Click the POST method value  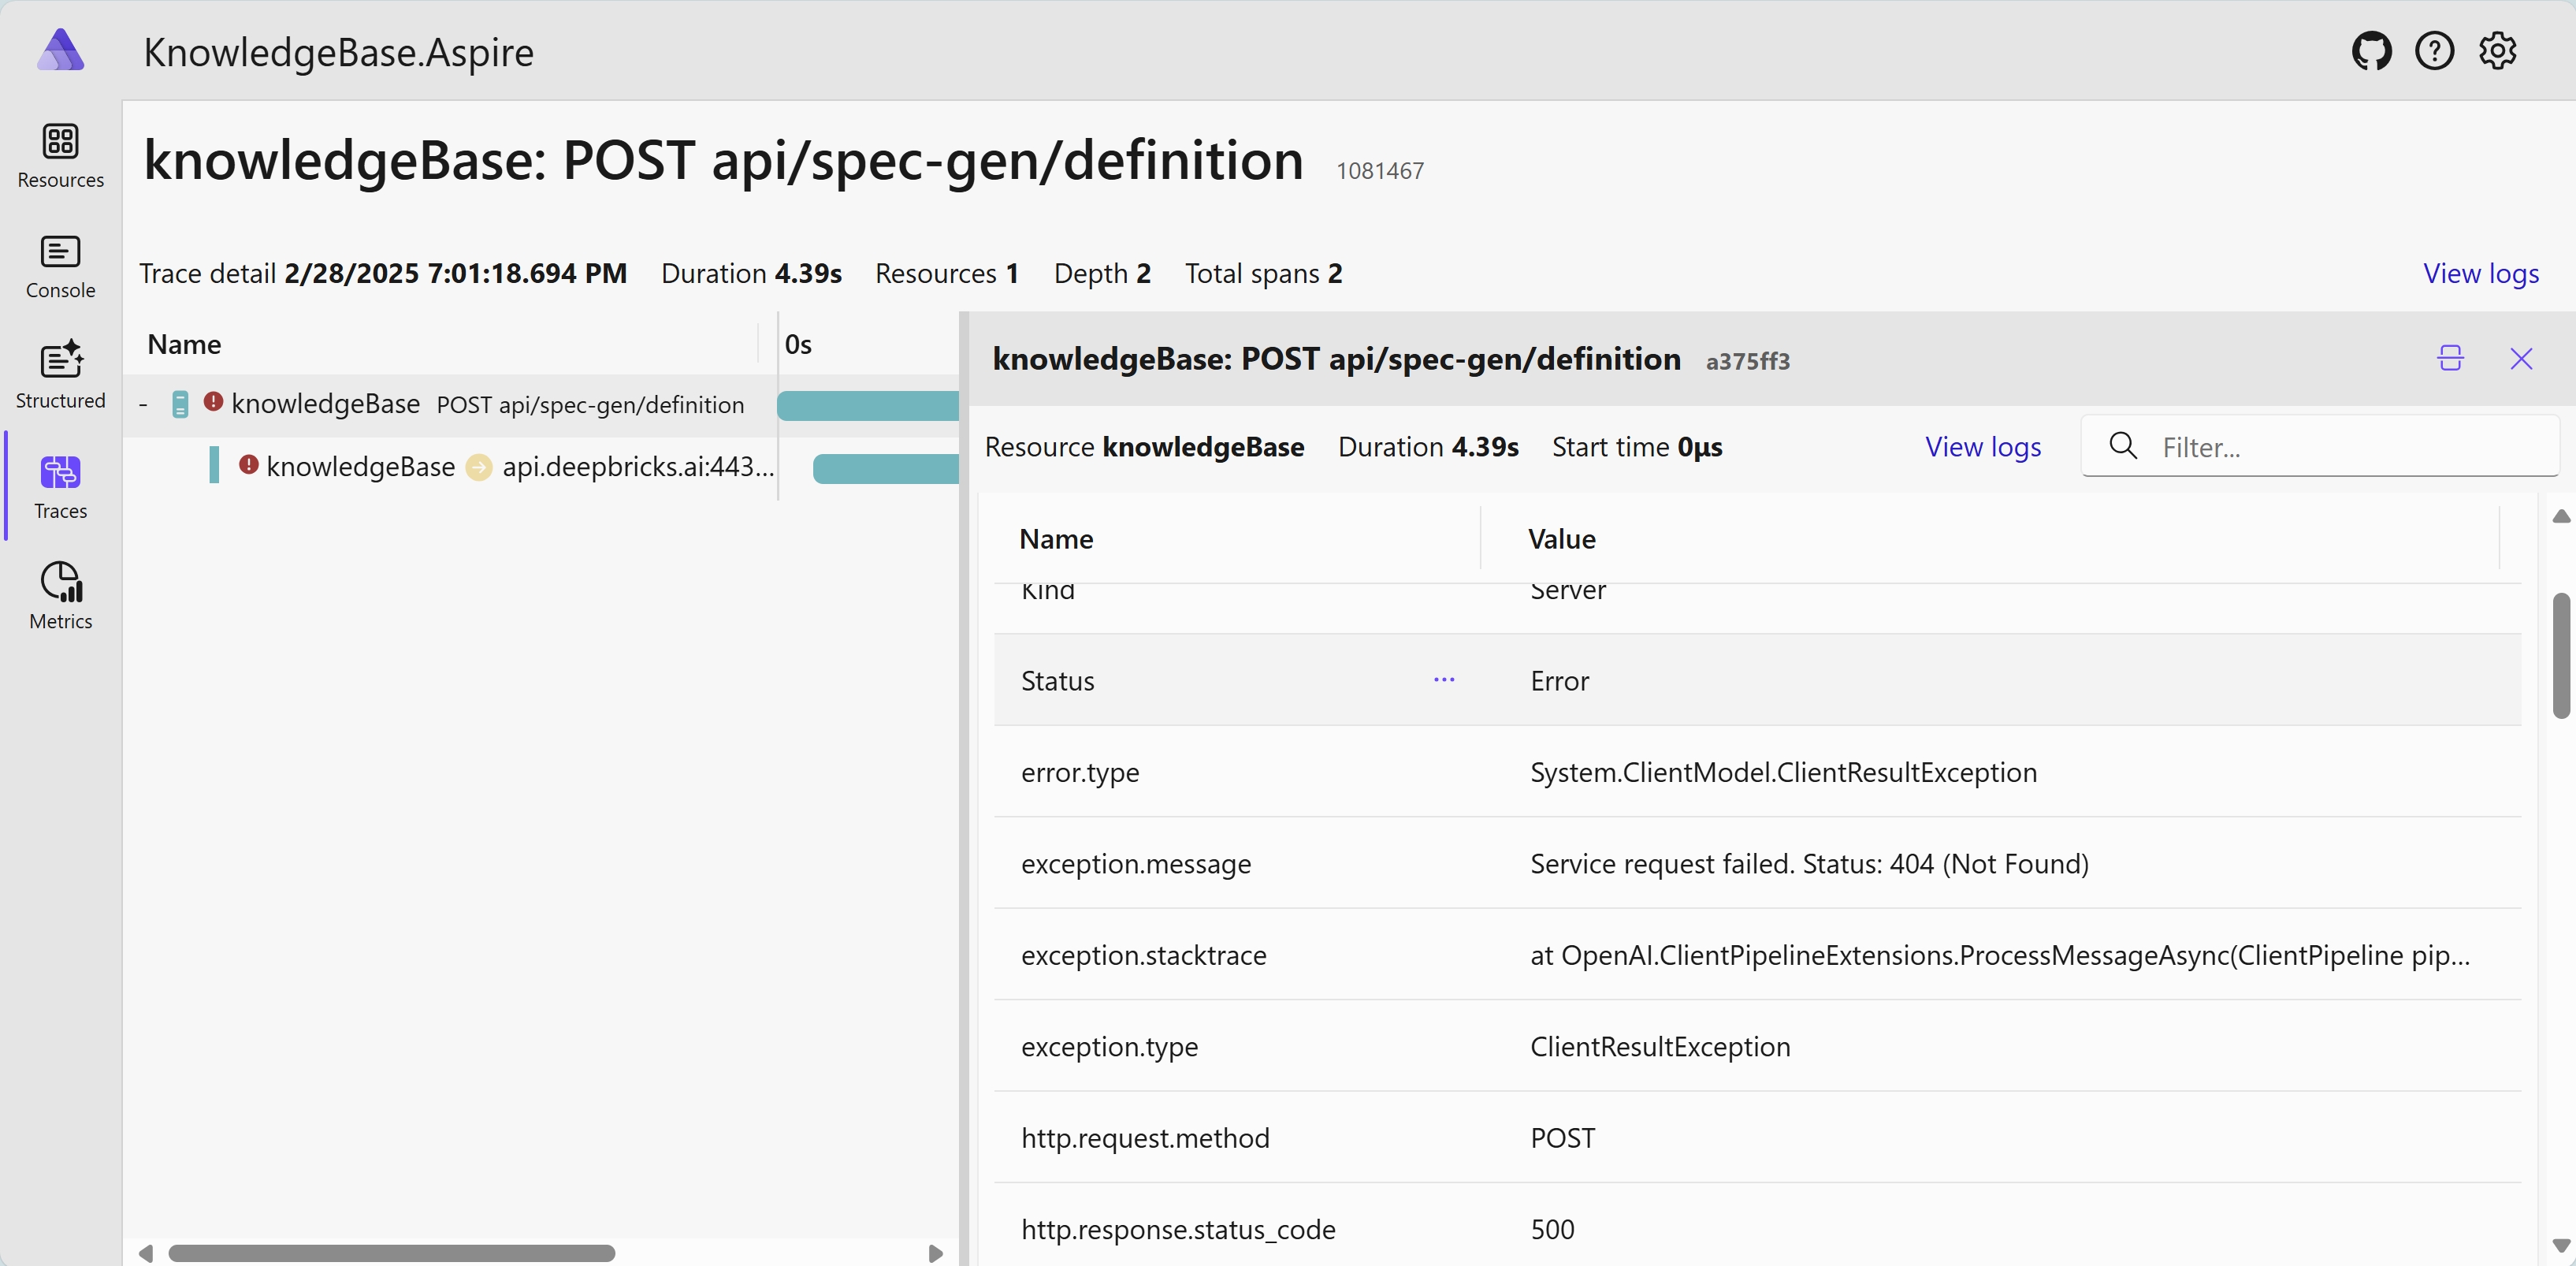pos(1562,1138)
